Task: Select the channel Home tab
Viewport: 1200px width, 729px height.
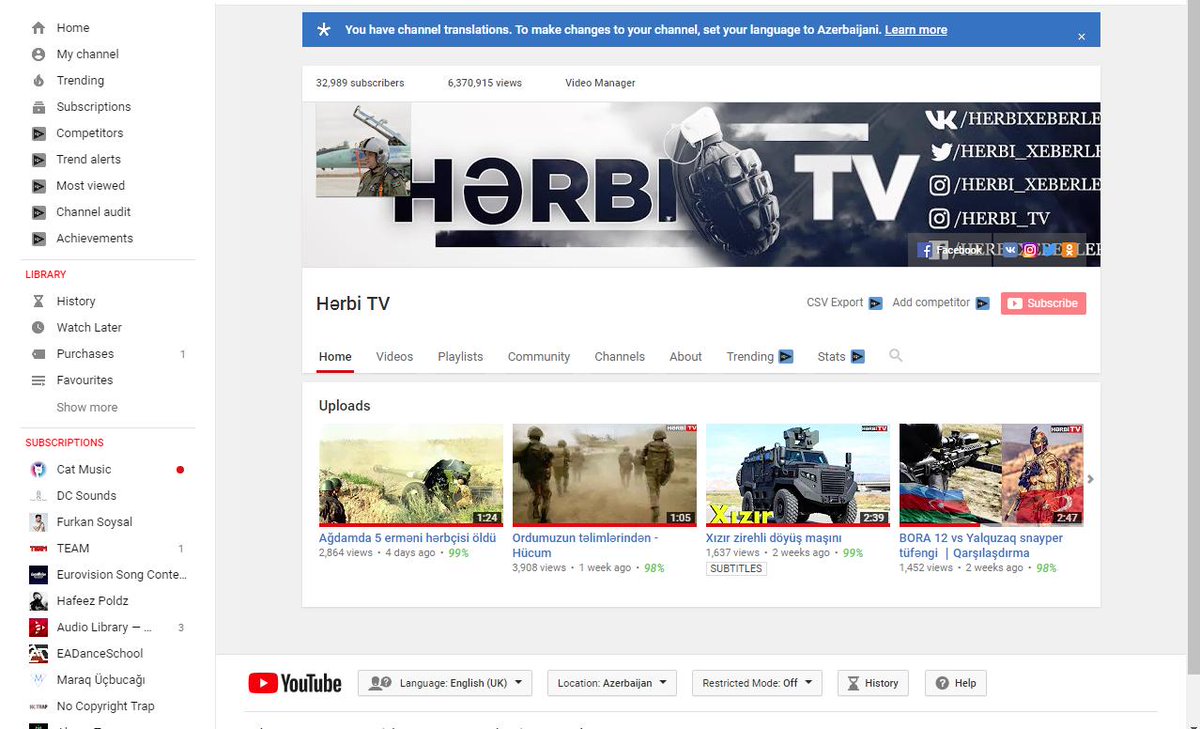Action: (x=335, y=356)
